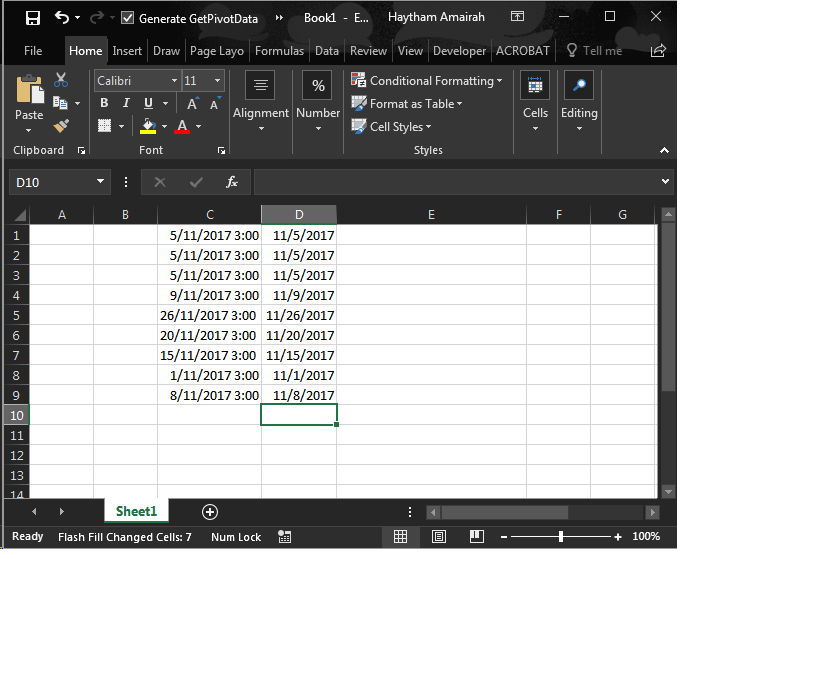Click the Conditional Formatting icon
831x691 pixels.
click(358, 80)
